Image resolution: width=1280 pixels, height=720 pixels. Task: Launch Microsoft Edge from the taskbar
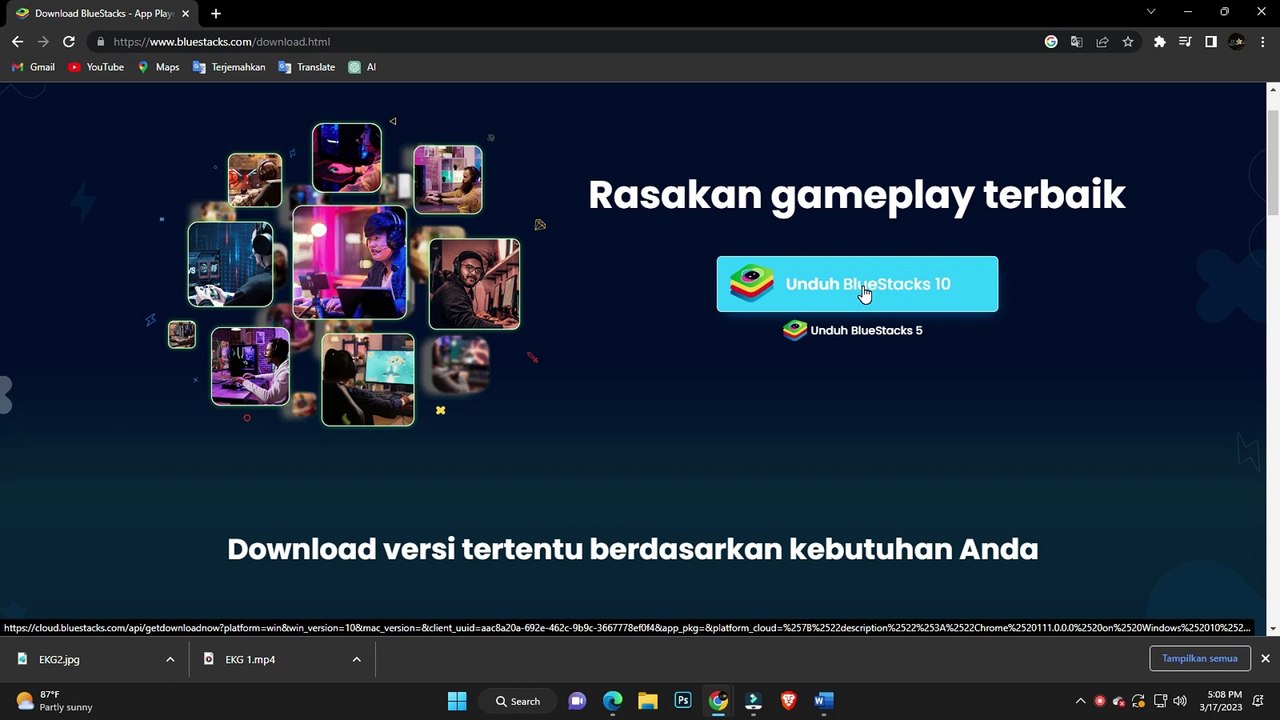pos(613,701)
